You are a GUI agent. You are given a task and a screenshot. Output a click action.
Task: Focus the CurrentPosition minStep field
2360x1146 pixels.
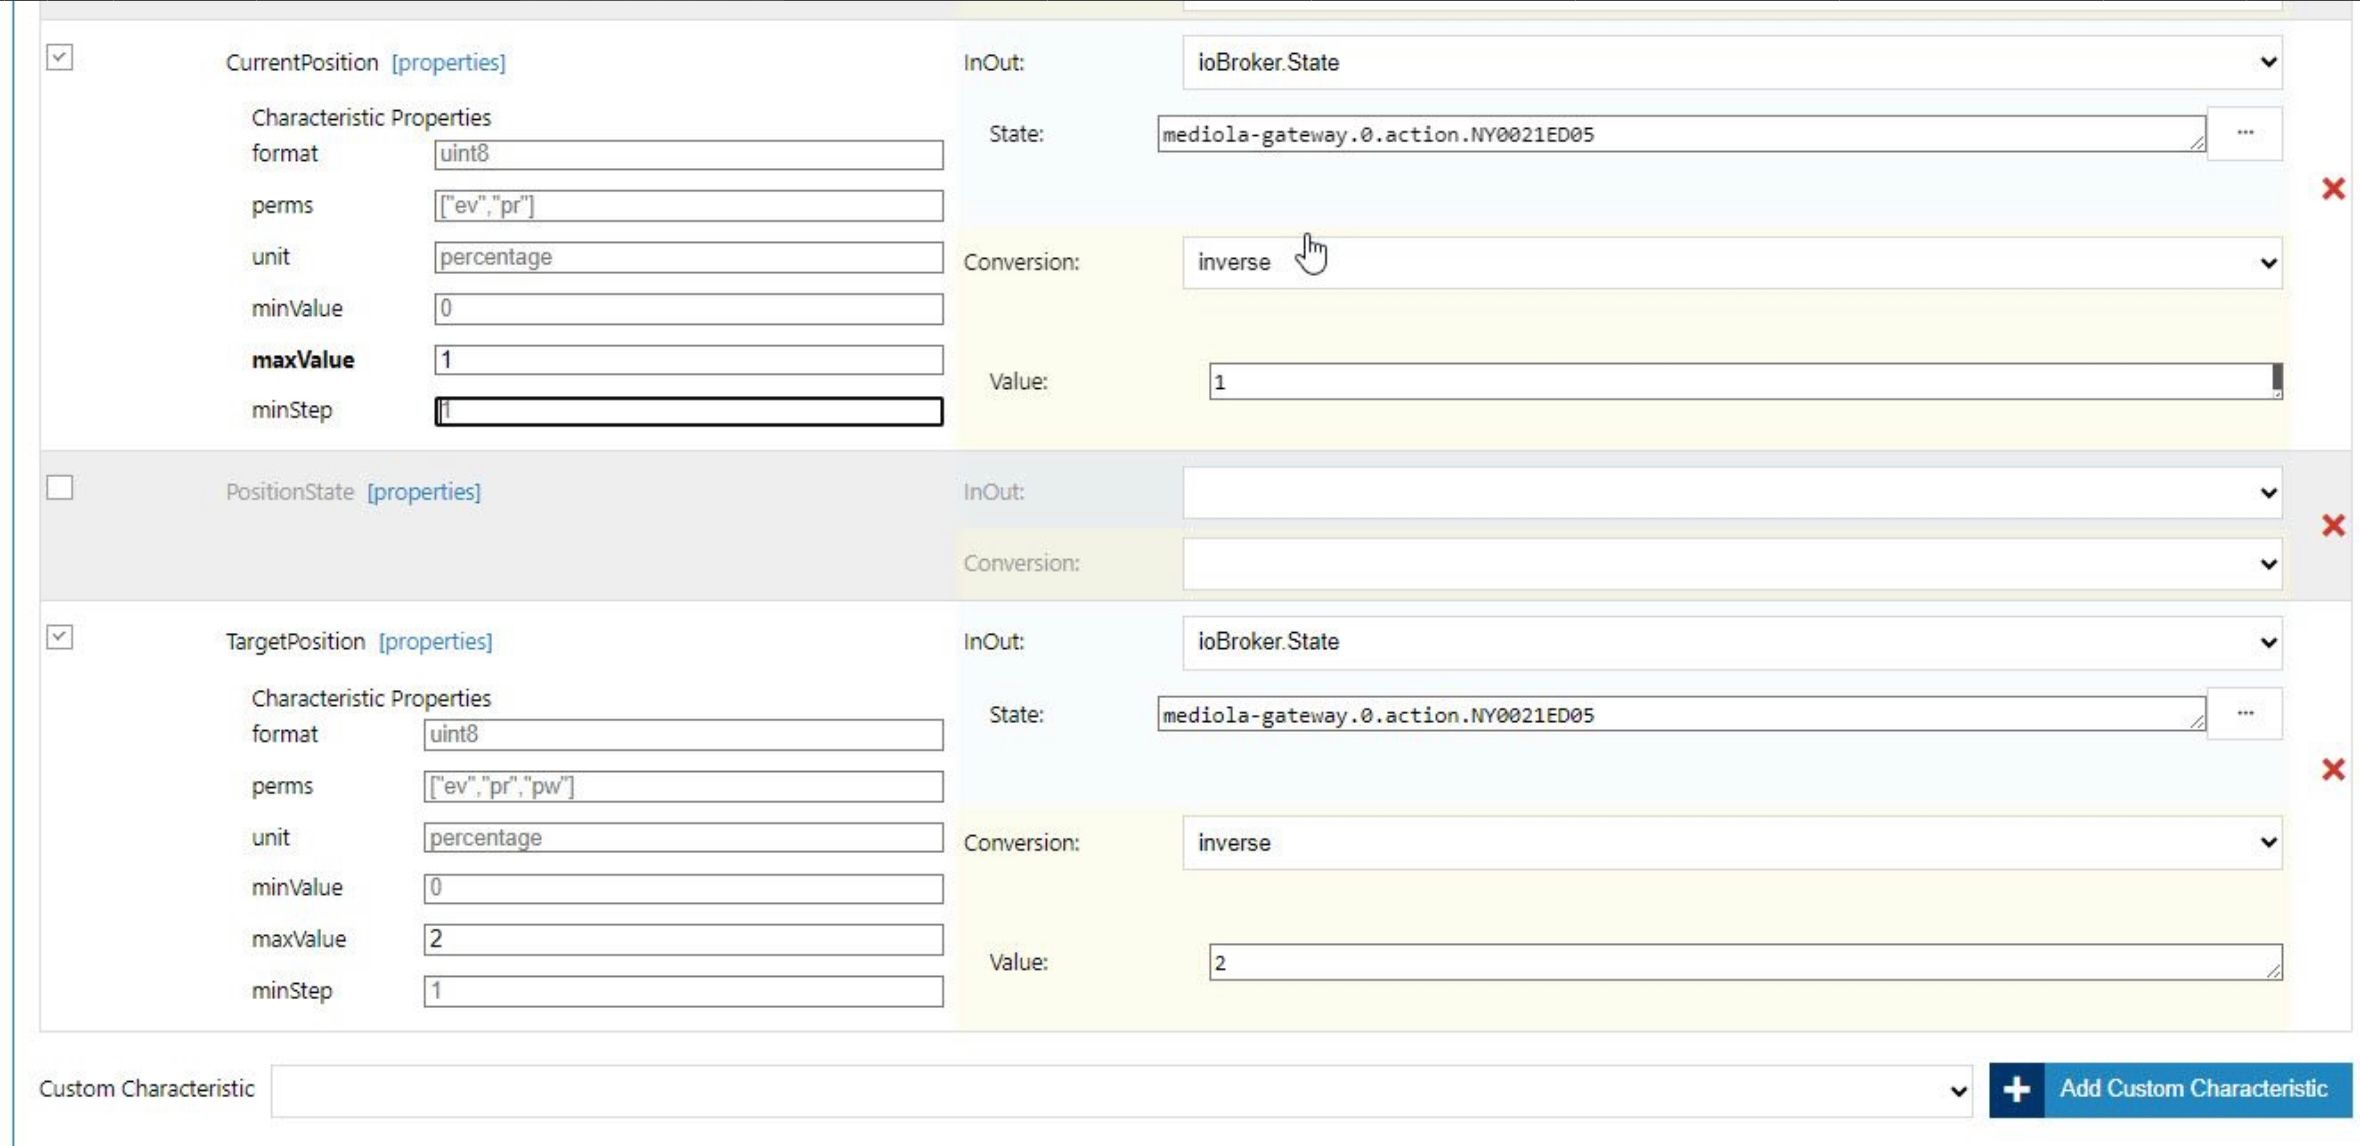point(688,411)
